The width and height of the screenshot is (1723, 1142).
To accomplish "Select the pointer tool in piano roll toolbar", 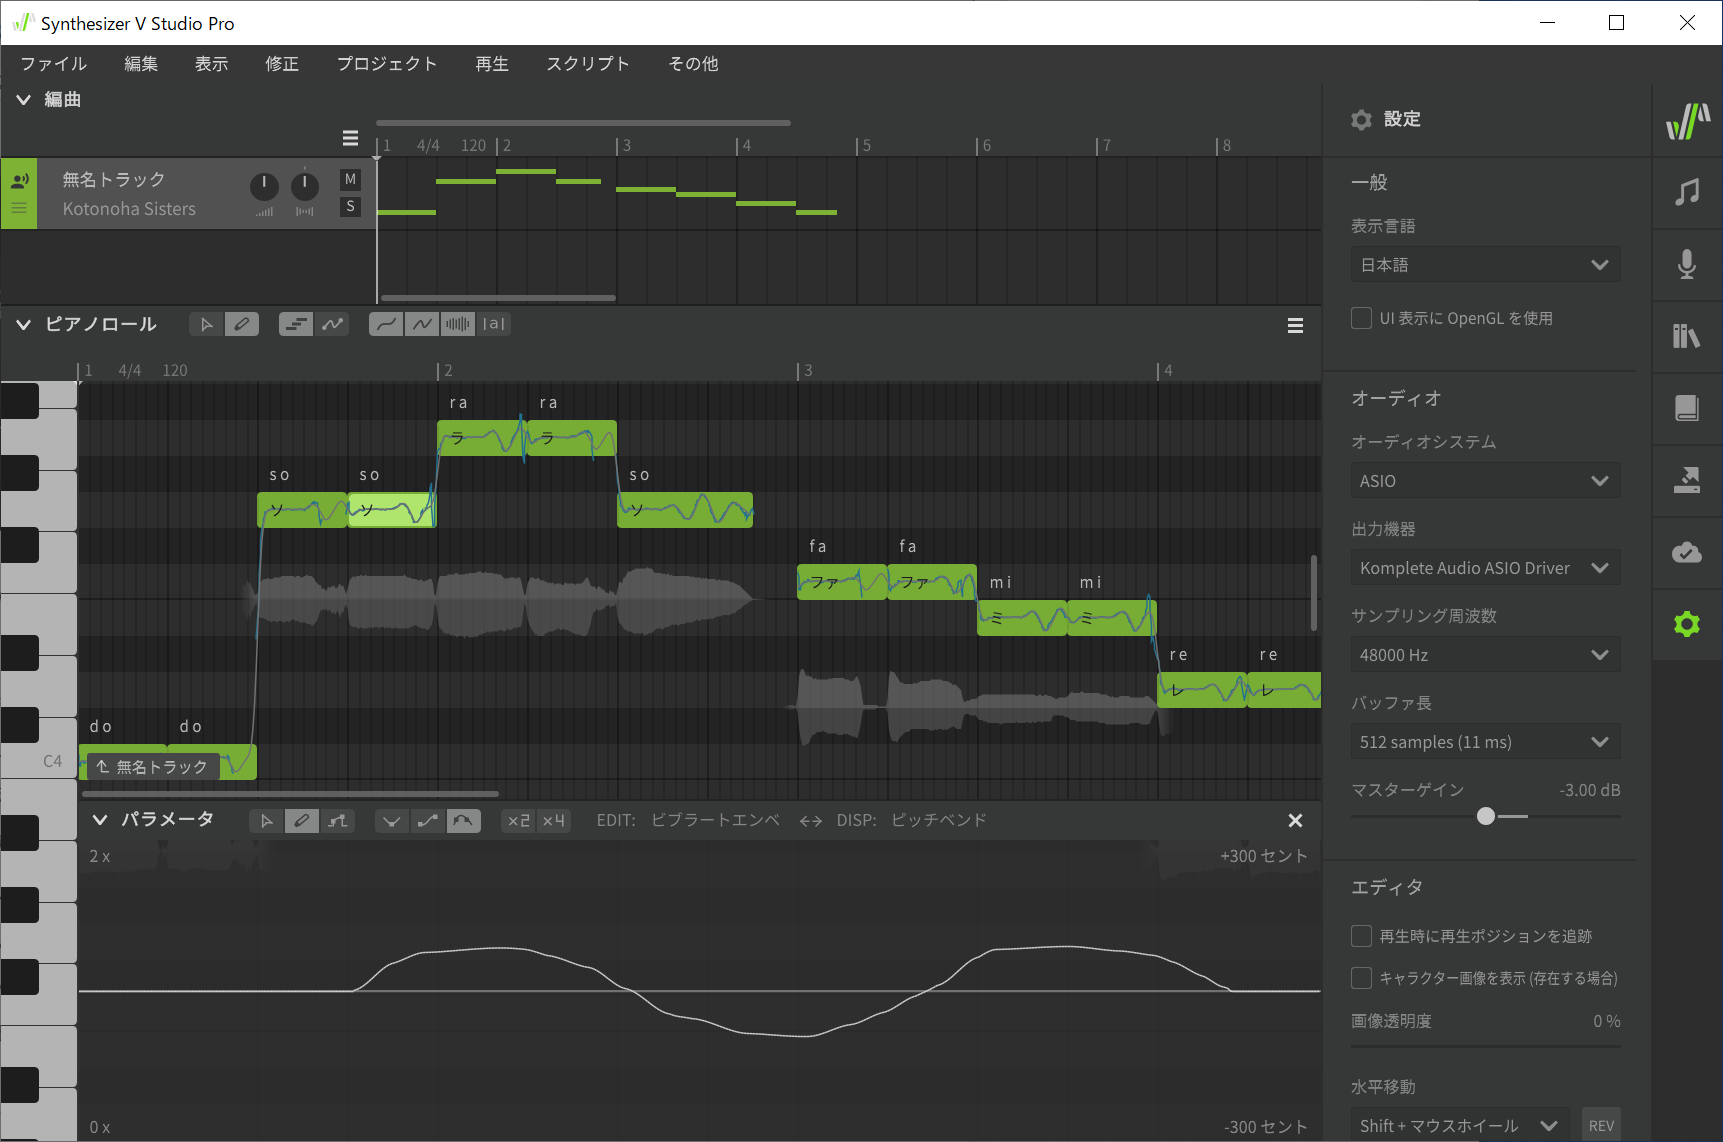I will tap(206, 324).
